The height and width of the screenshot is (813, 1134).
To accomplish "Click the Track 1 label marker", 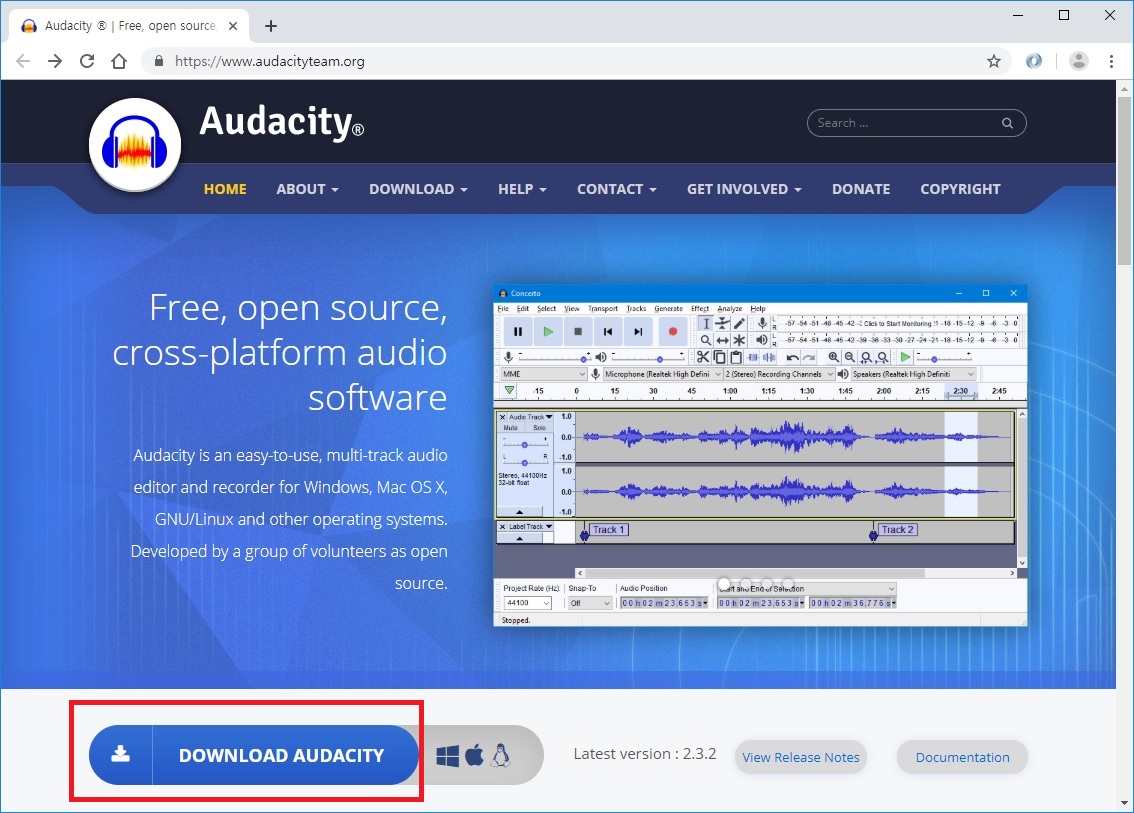I will point(608,529).
